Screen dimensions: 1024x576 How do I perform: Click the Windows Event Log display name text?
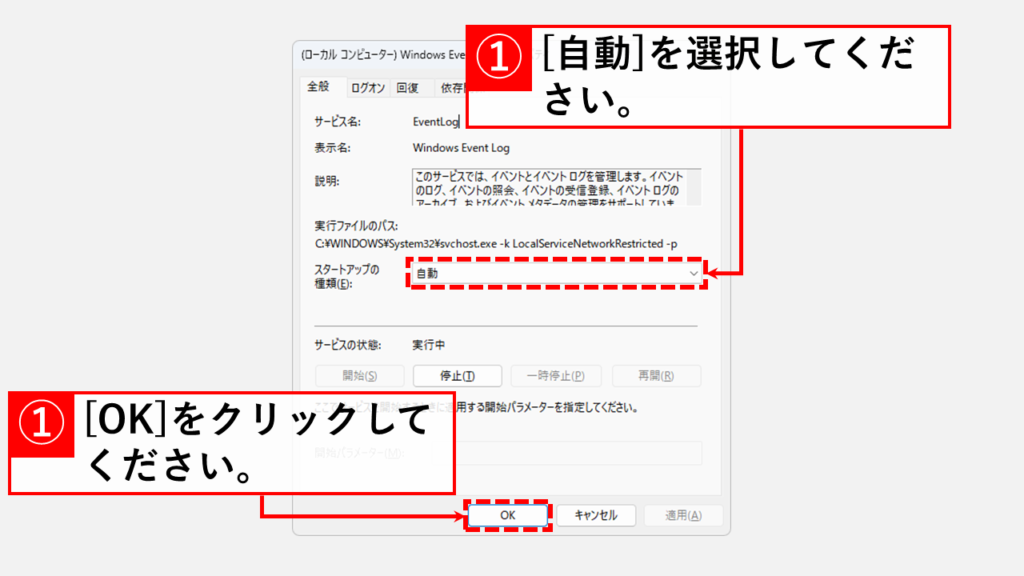[461, 148]
